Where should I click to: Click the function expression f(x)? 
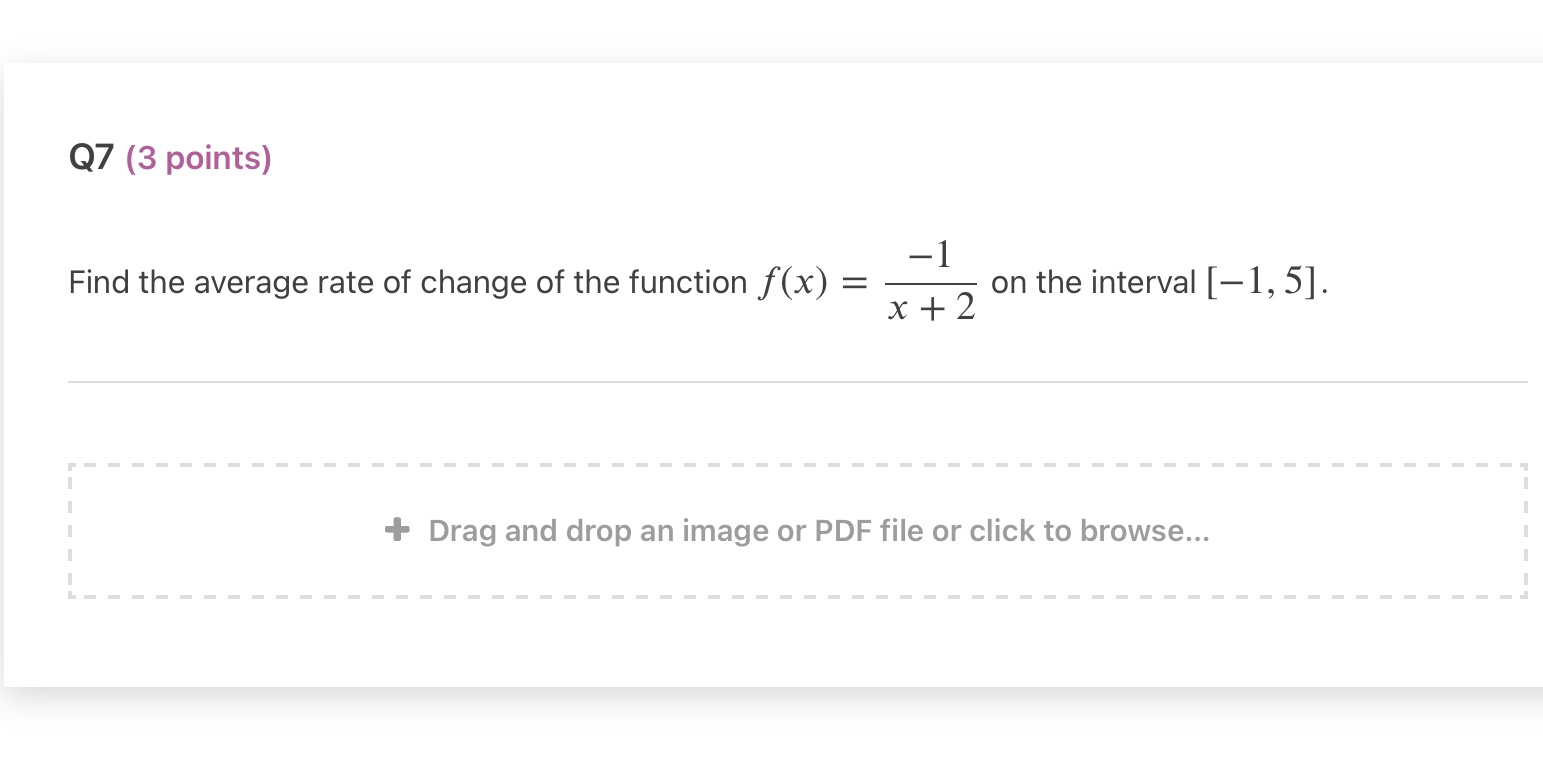(x=792, y=281)
